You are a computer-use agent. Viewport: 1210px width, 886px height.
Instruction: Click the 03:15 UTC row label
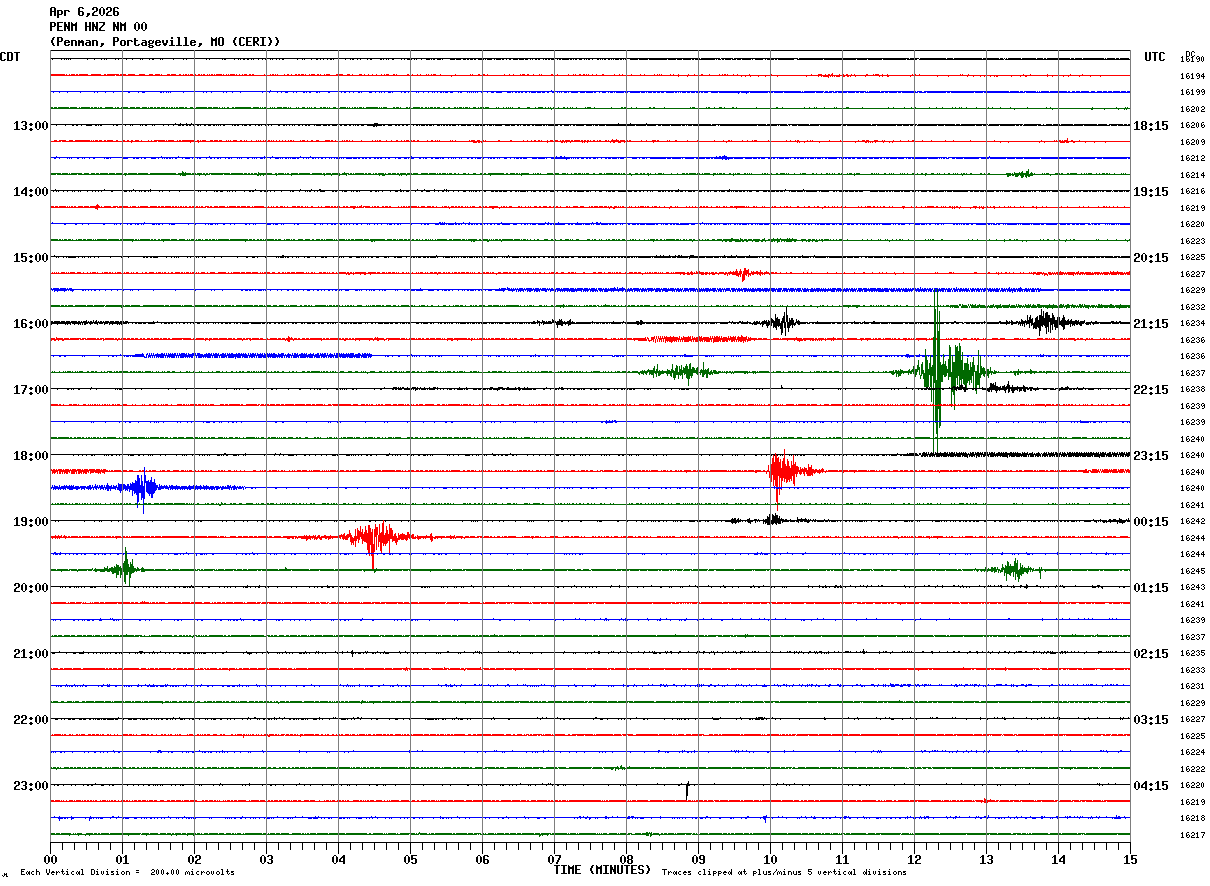pos(1151,720)
